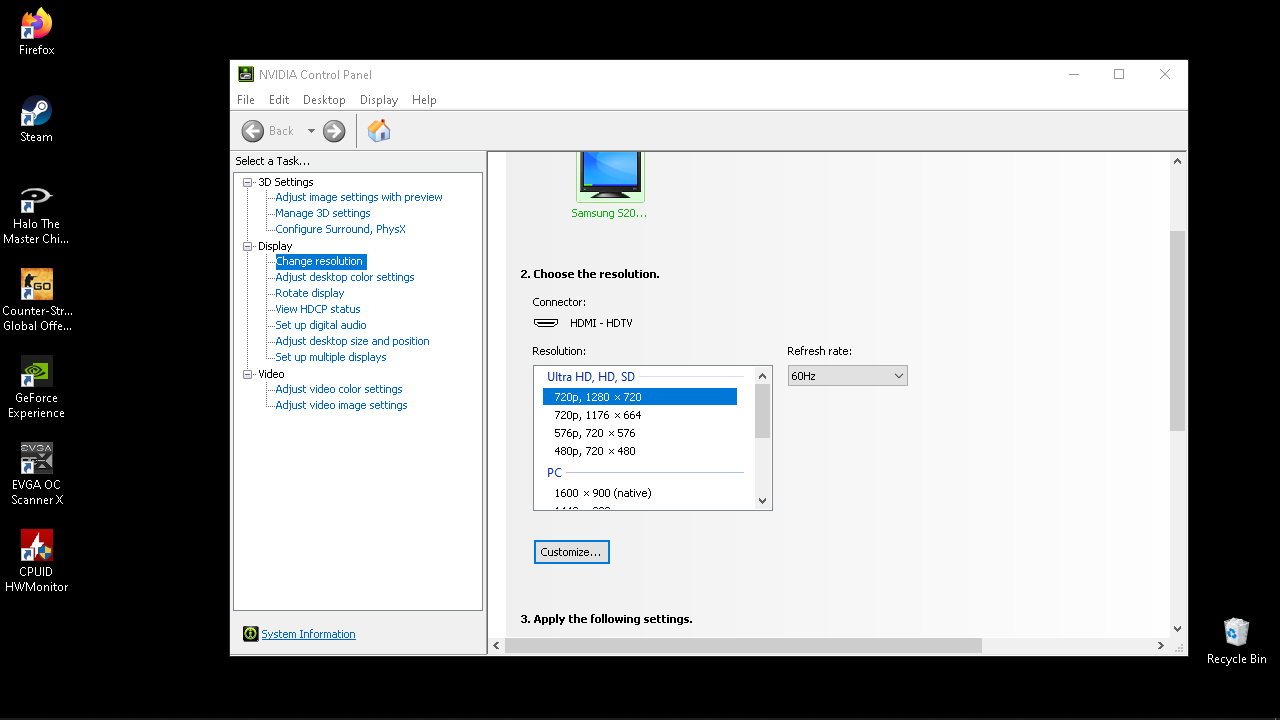Image resolution: width=1280 pixels, height=720 pixels.
Task: Select 1600 × 900 (native) resolution
Action: (640, 493)
